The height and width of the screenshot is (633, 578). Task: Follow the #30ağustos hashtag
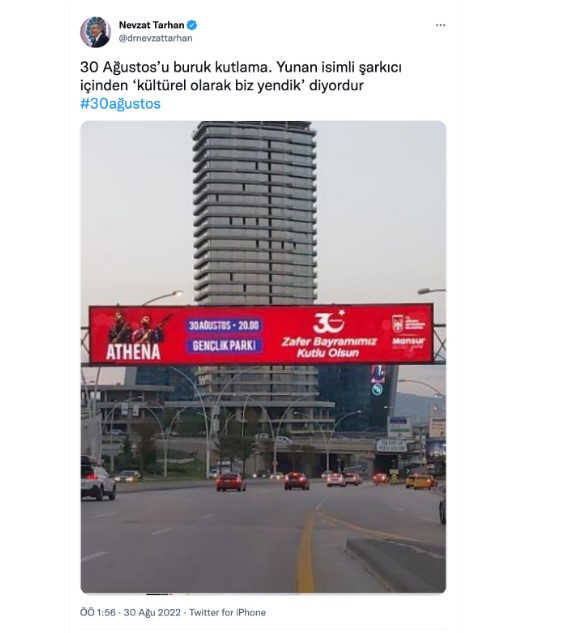click(x=120, y=104)
